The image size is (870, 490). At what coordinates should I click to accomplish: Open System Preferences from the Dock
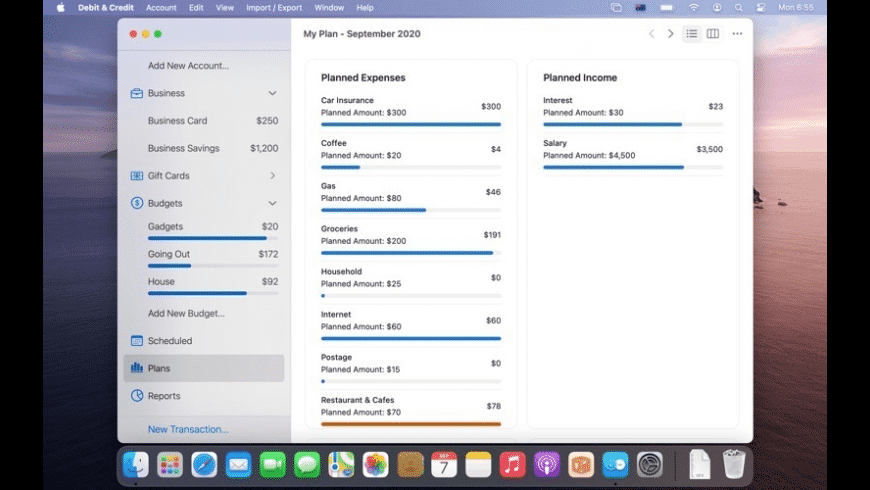click(x=650, y=464)
